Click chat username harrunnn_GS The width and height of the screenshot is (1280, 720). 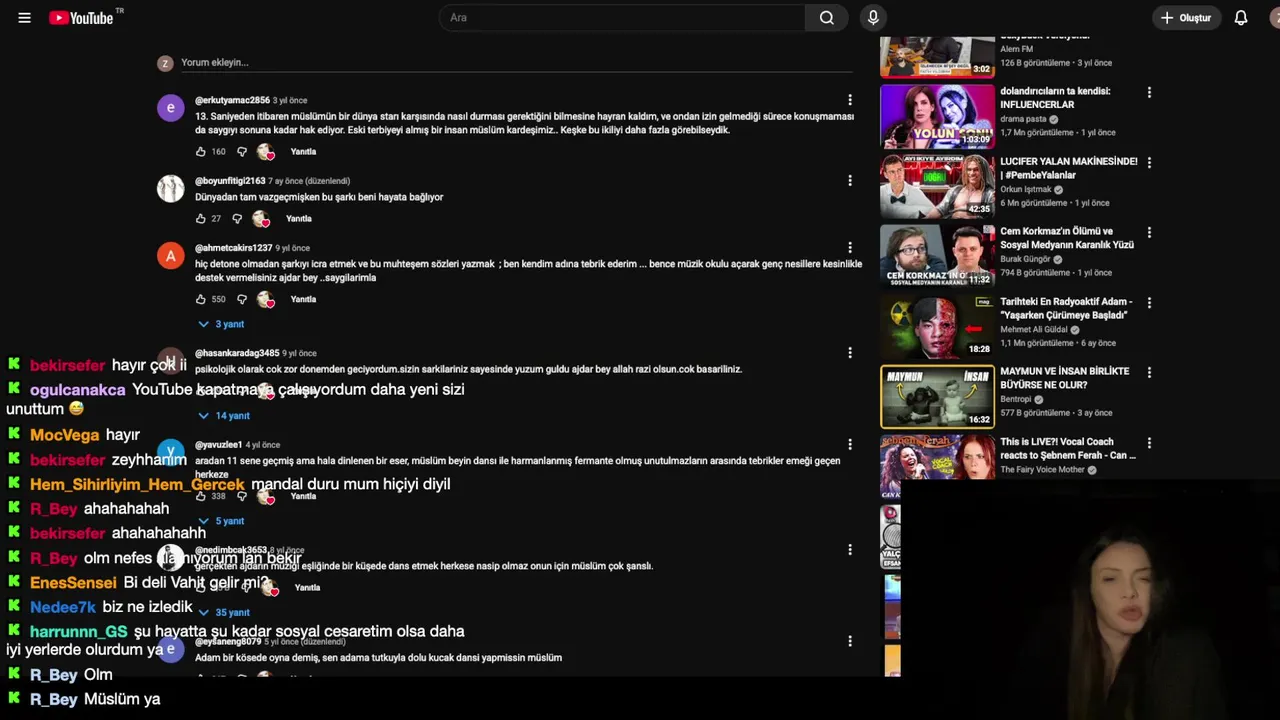pyautogui.click(x=79, y=632)
